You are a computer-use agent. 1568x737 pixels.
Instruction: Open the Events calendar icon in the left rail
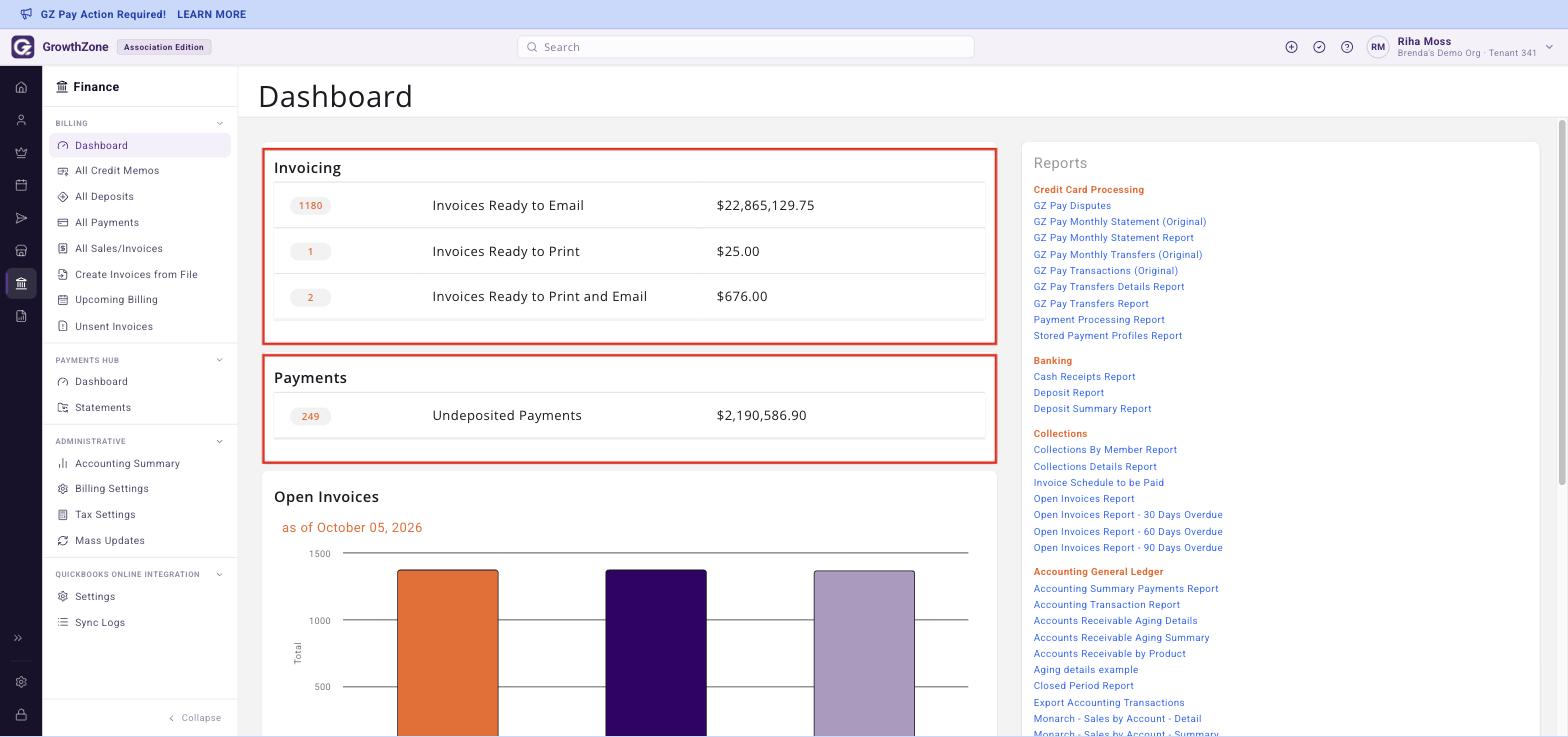21,185
